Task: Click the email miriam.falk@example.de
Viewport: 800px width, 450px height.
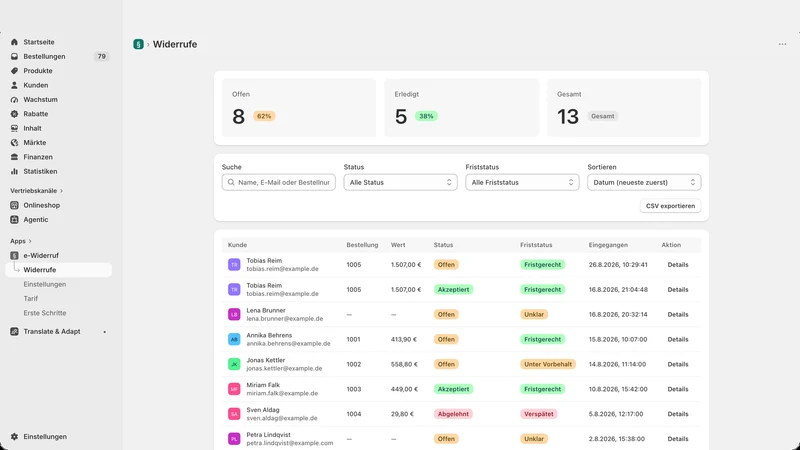Action: click(282, 393)
